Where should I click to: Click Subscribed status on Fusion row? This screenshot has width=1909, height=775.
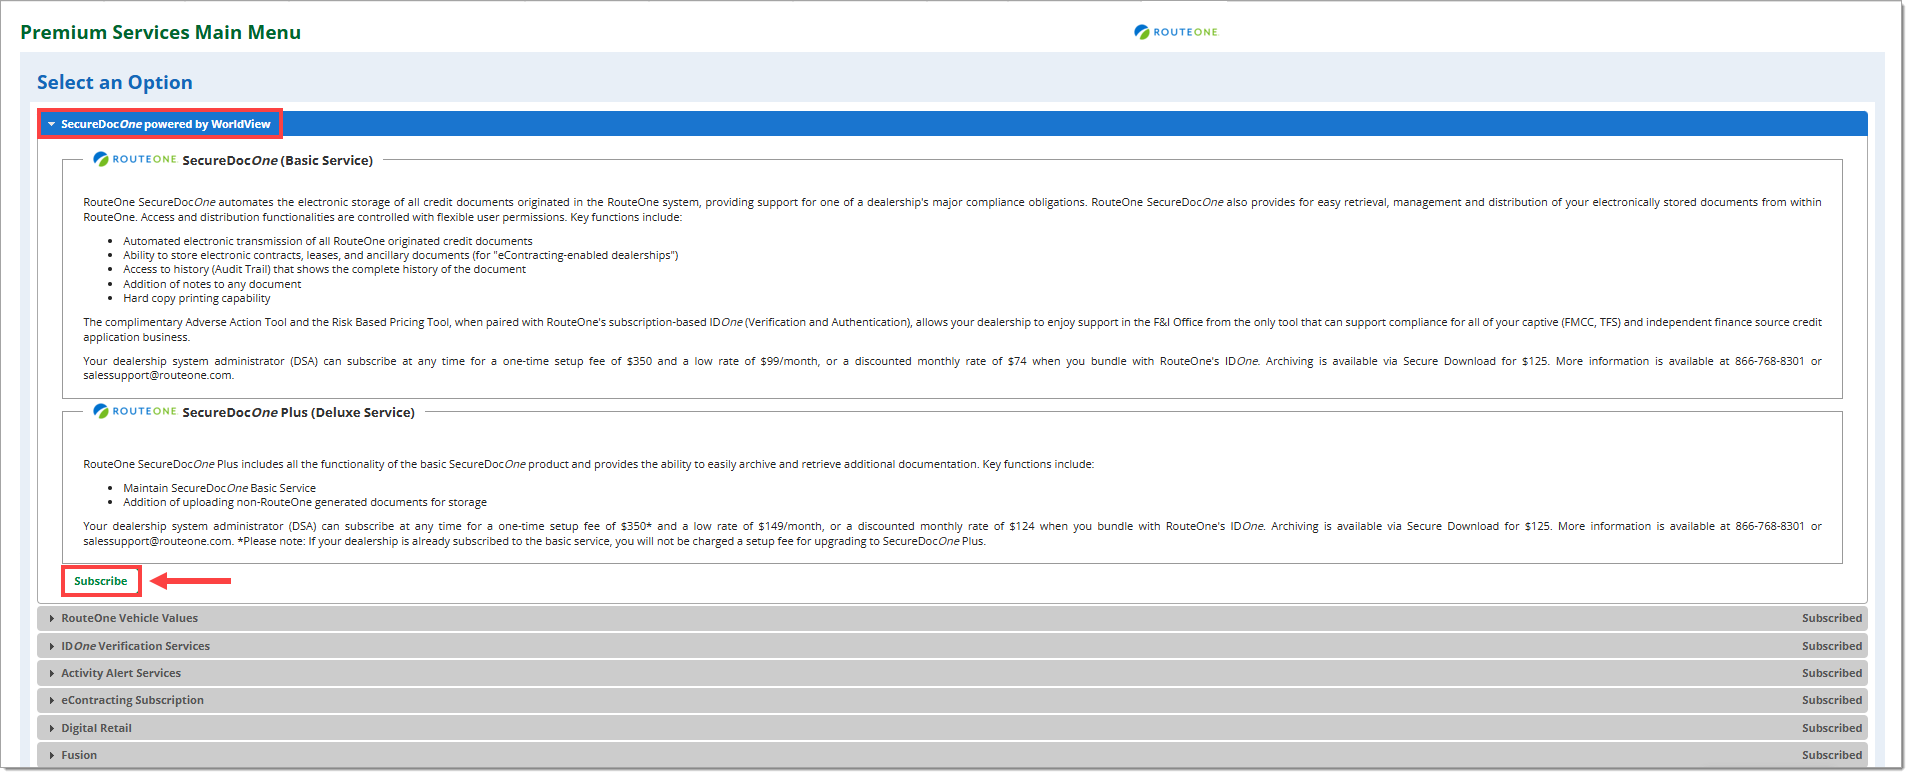[1832, 755]
